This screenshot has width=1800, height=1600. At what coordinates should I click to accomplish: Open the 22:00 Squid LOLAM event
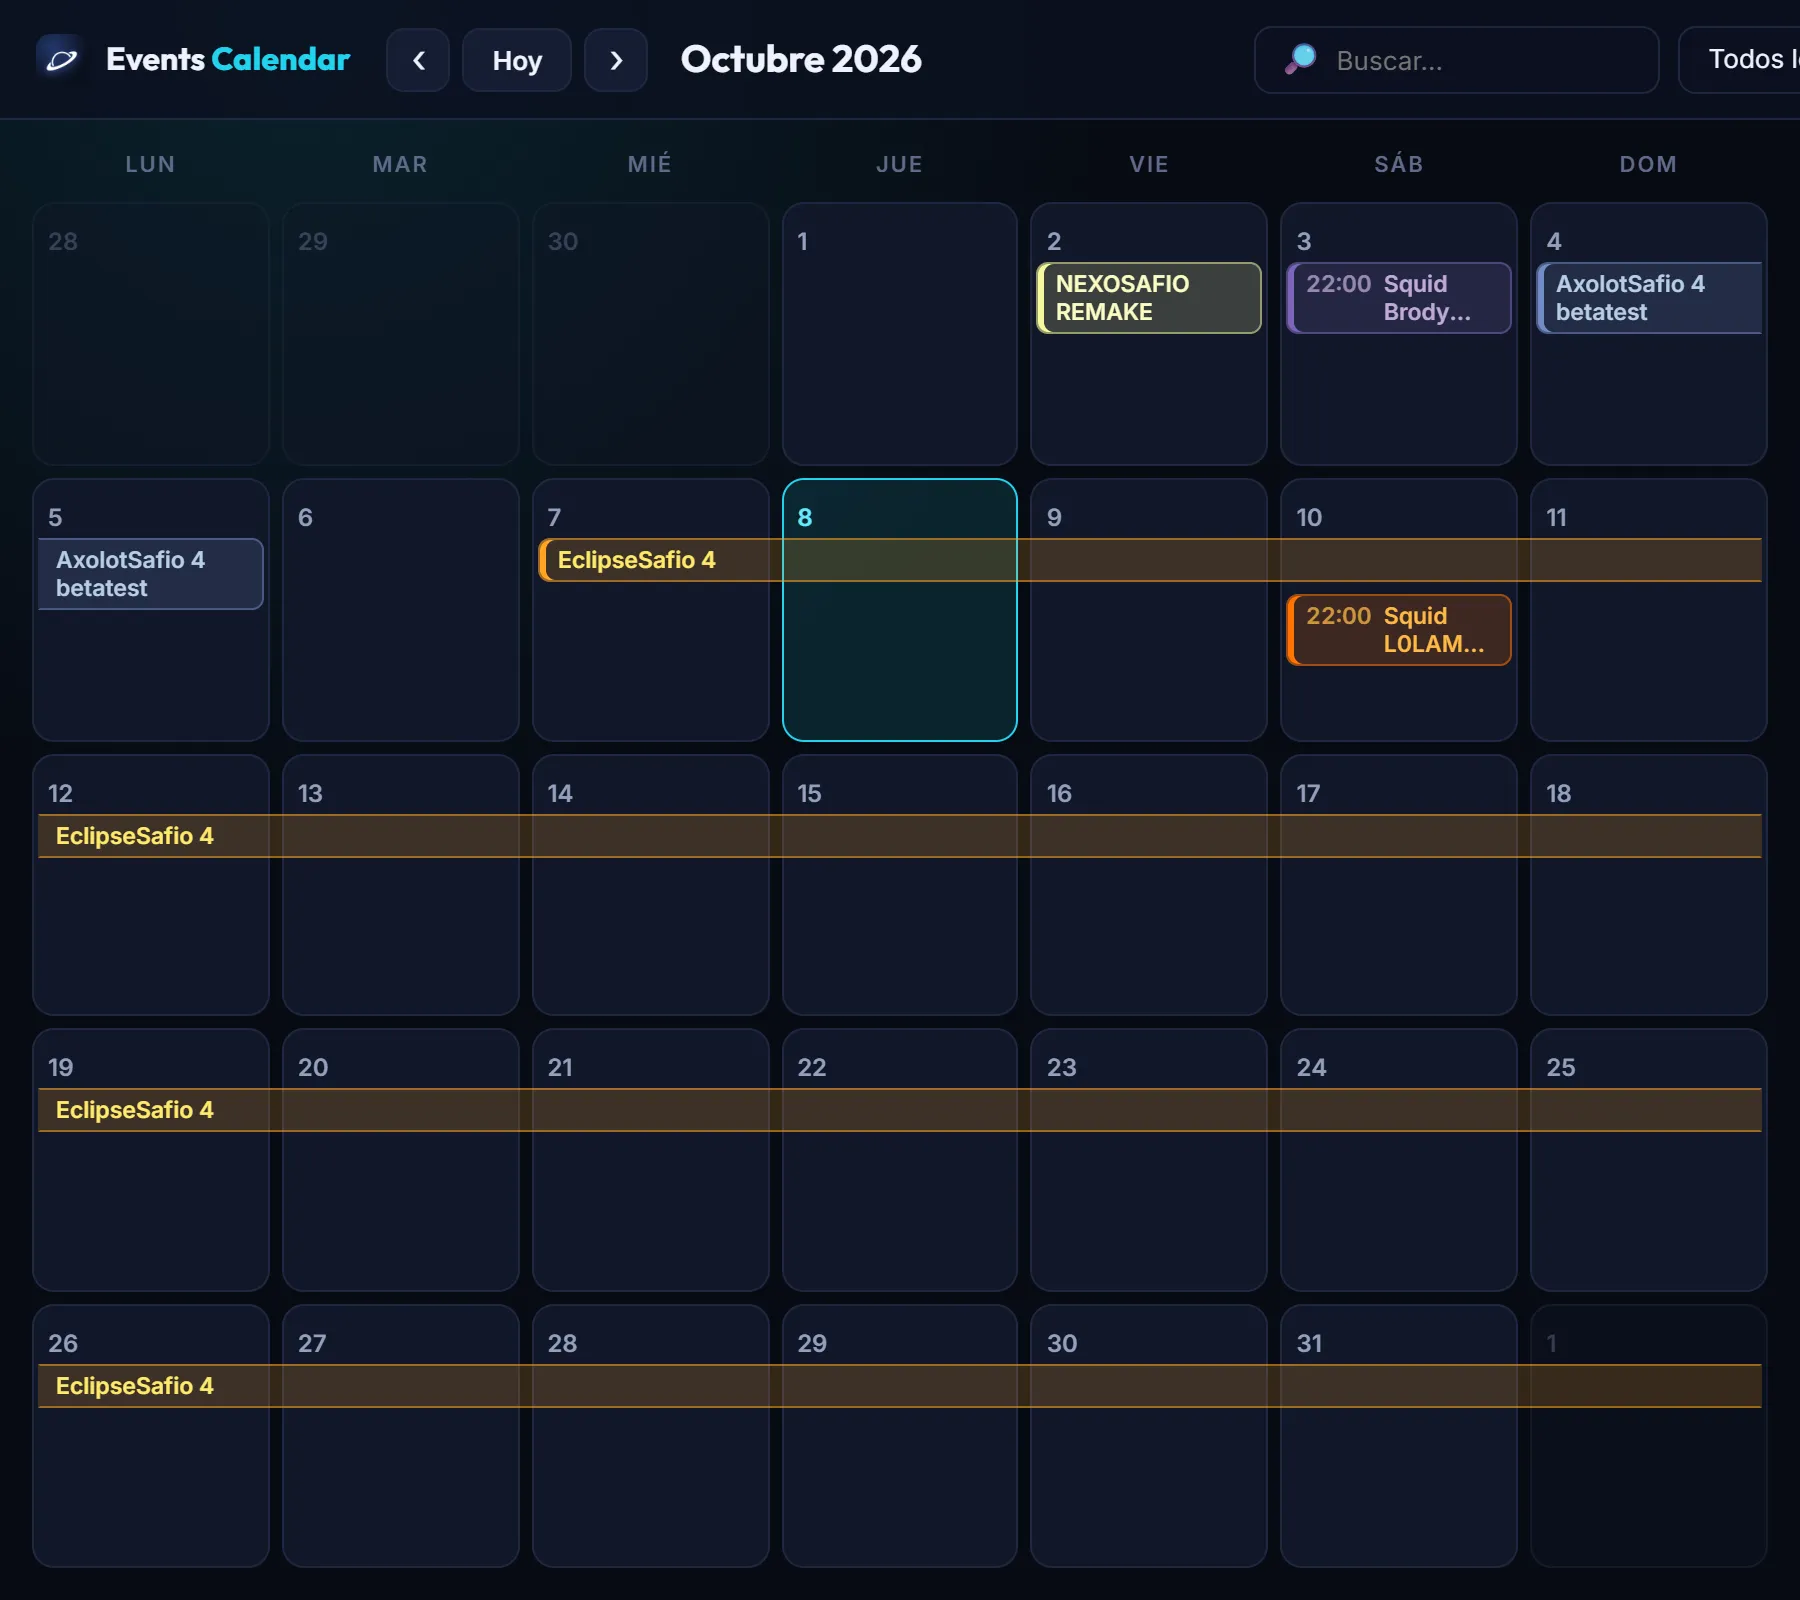(1399, 630)
